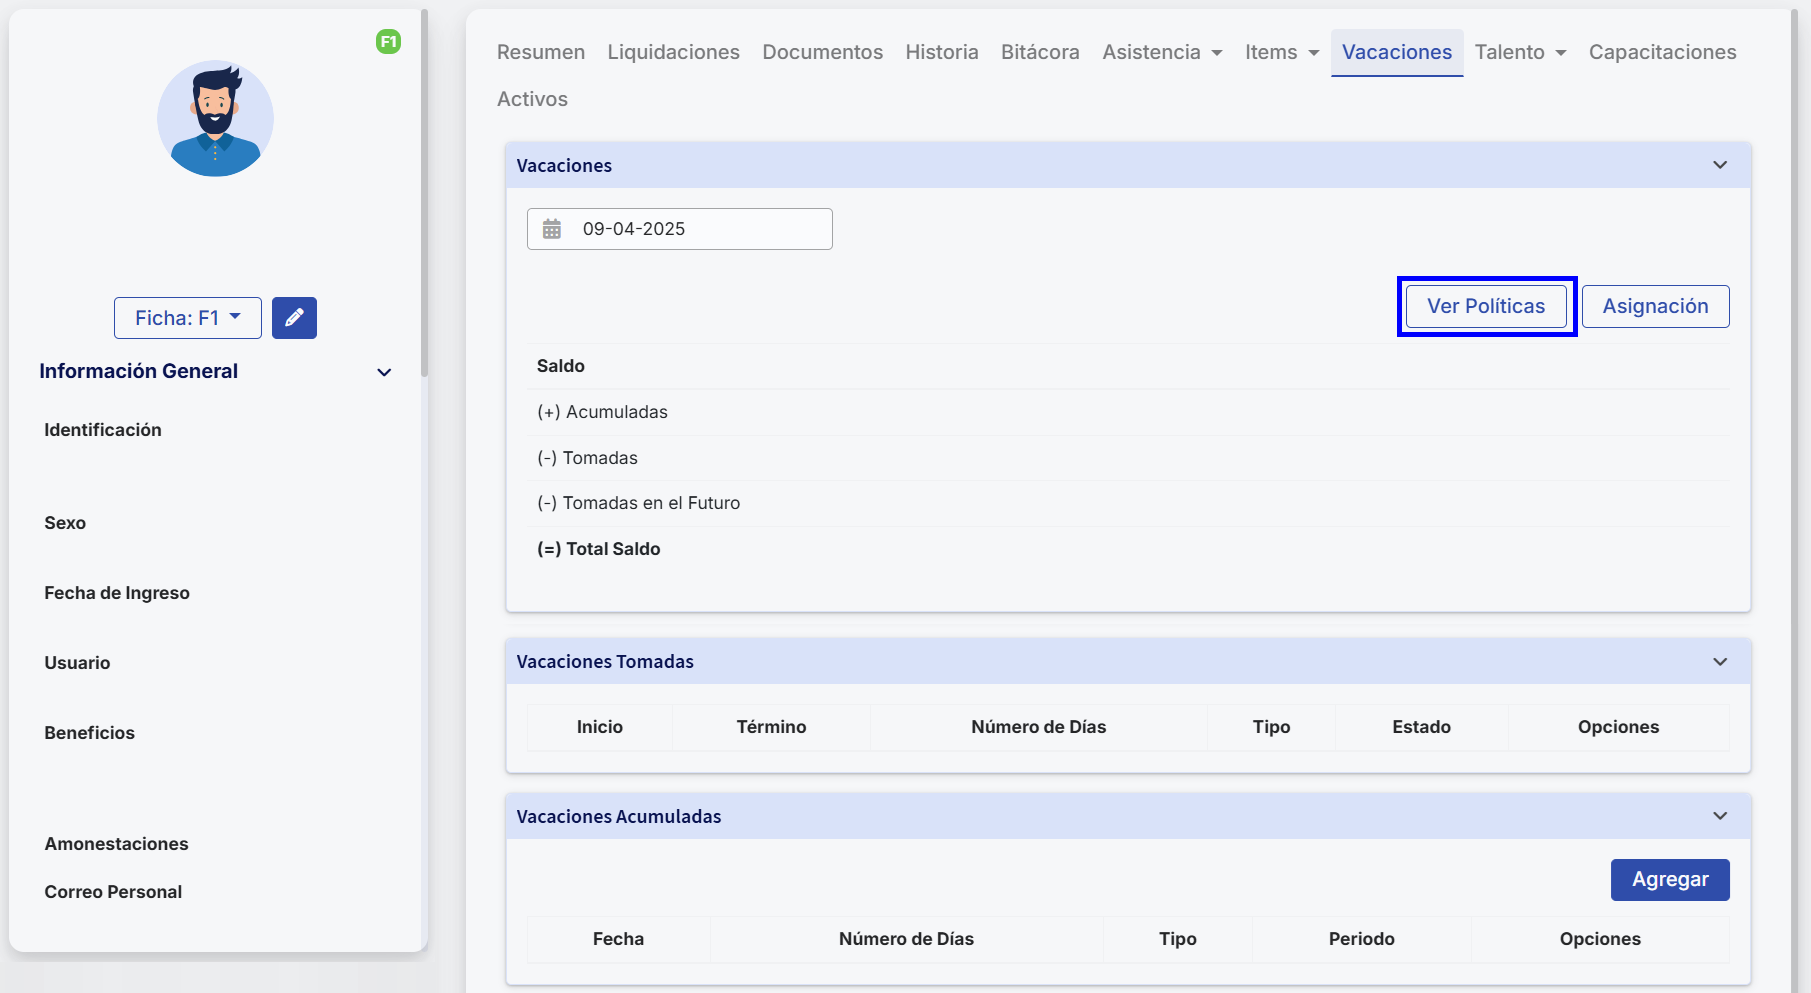This screenshot has width=1811, height=993.
Task: Expand the Talento dropdown tab
Action: [1520, 52]
